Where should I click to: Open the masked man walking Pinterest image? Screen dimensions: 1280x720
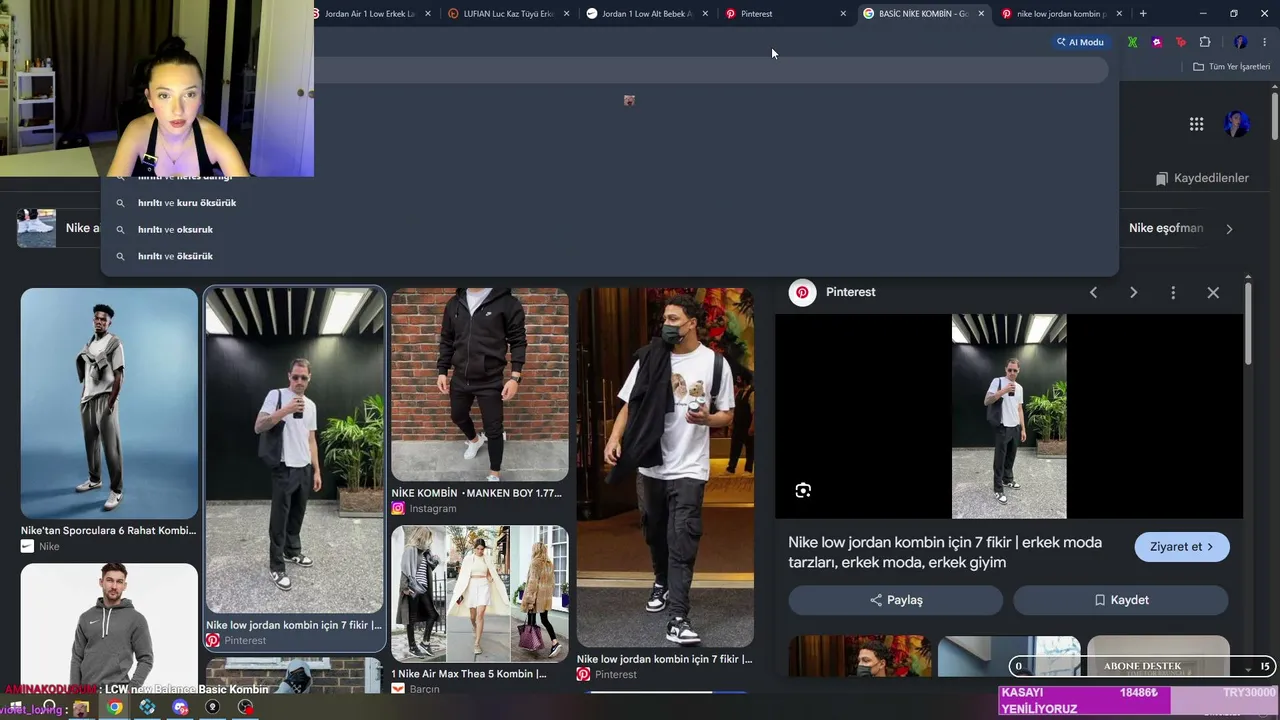(x=665, y=468)
